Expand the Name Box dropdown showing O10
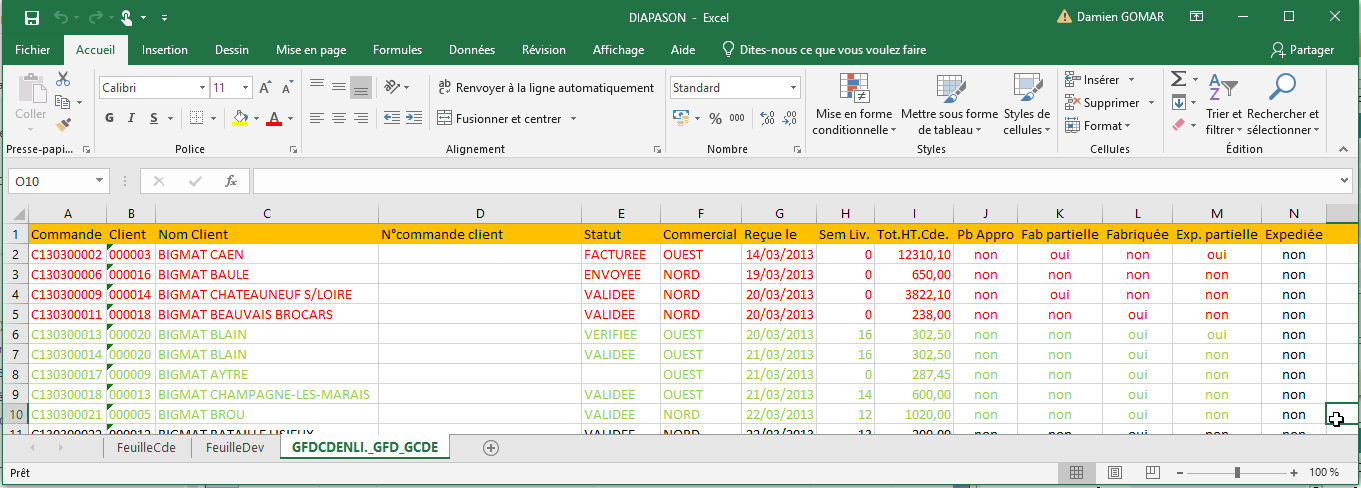 (99, 181)
